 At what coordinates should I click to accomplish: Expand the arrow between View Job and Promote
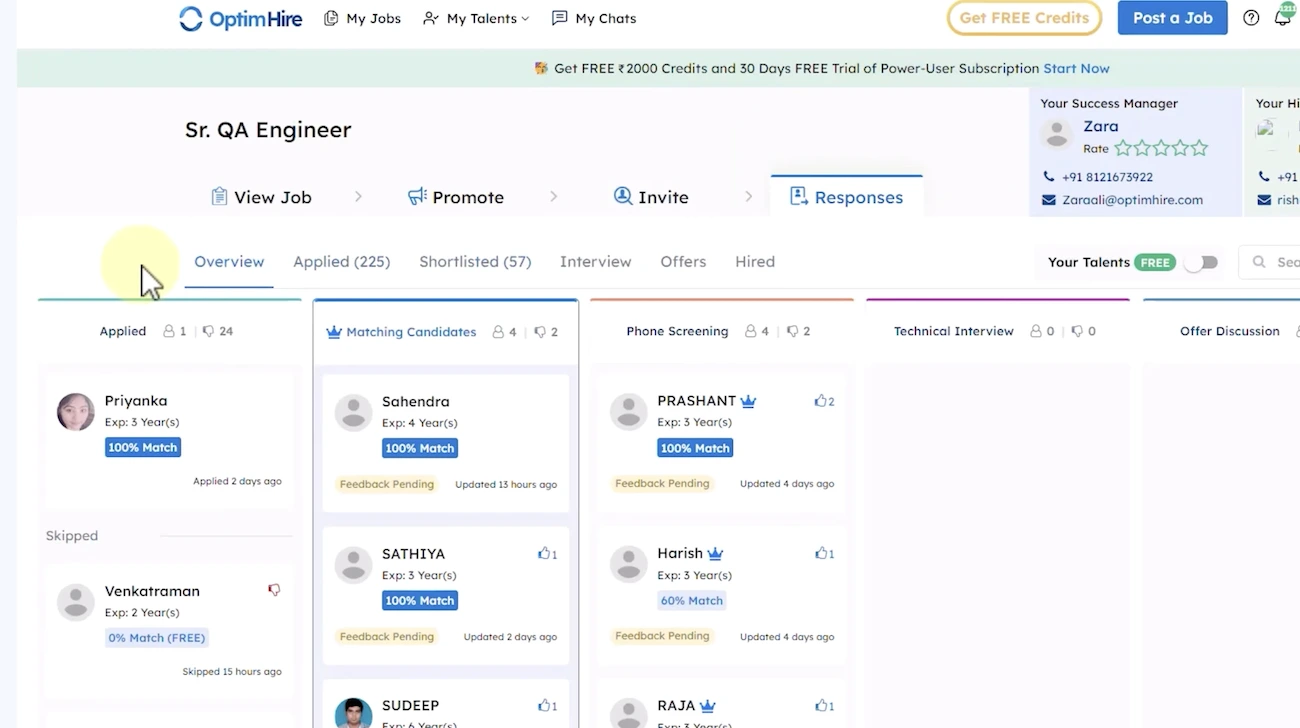tap(358, 197)
